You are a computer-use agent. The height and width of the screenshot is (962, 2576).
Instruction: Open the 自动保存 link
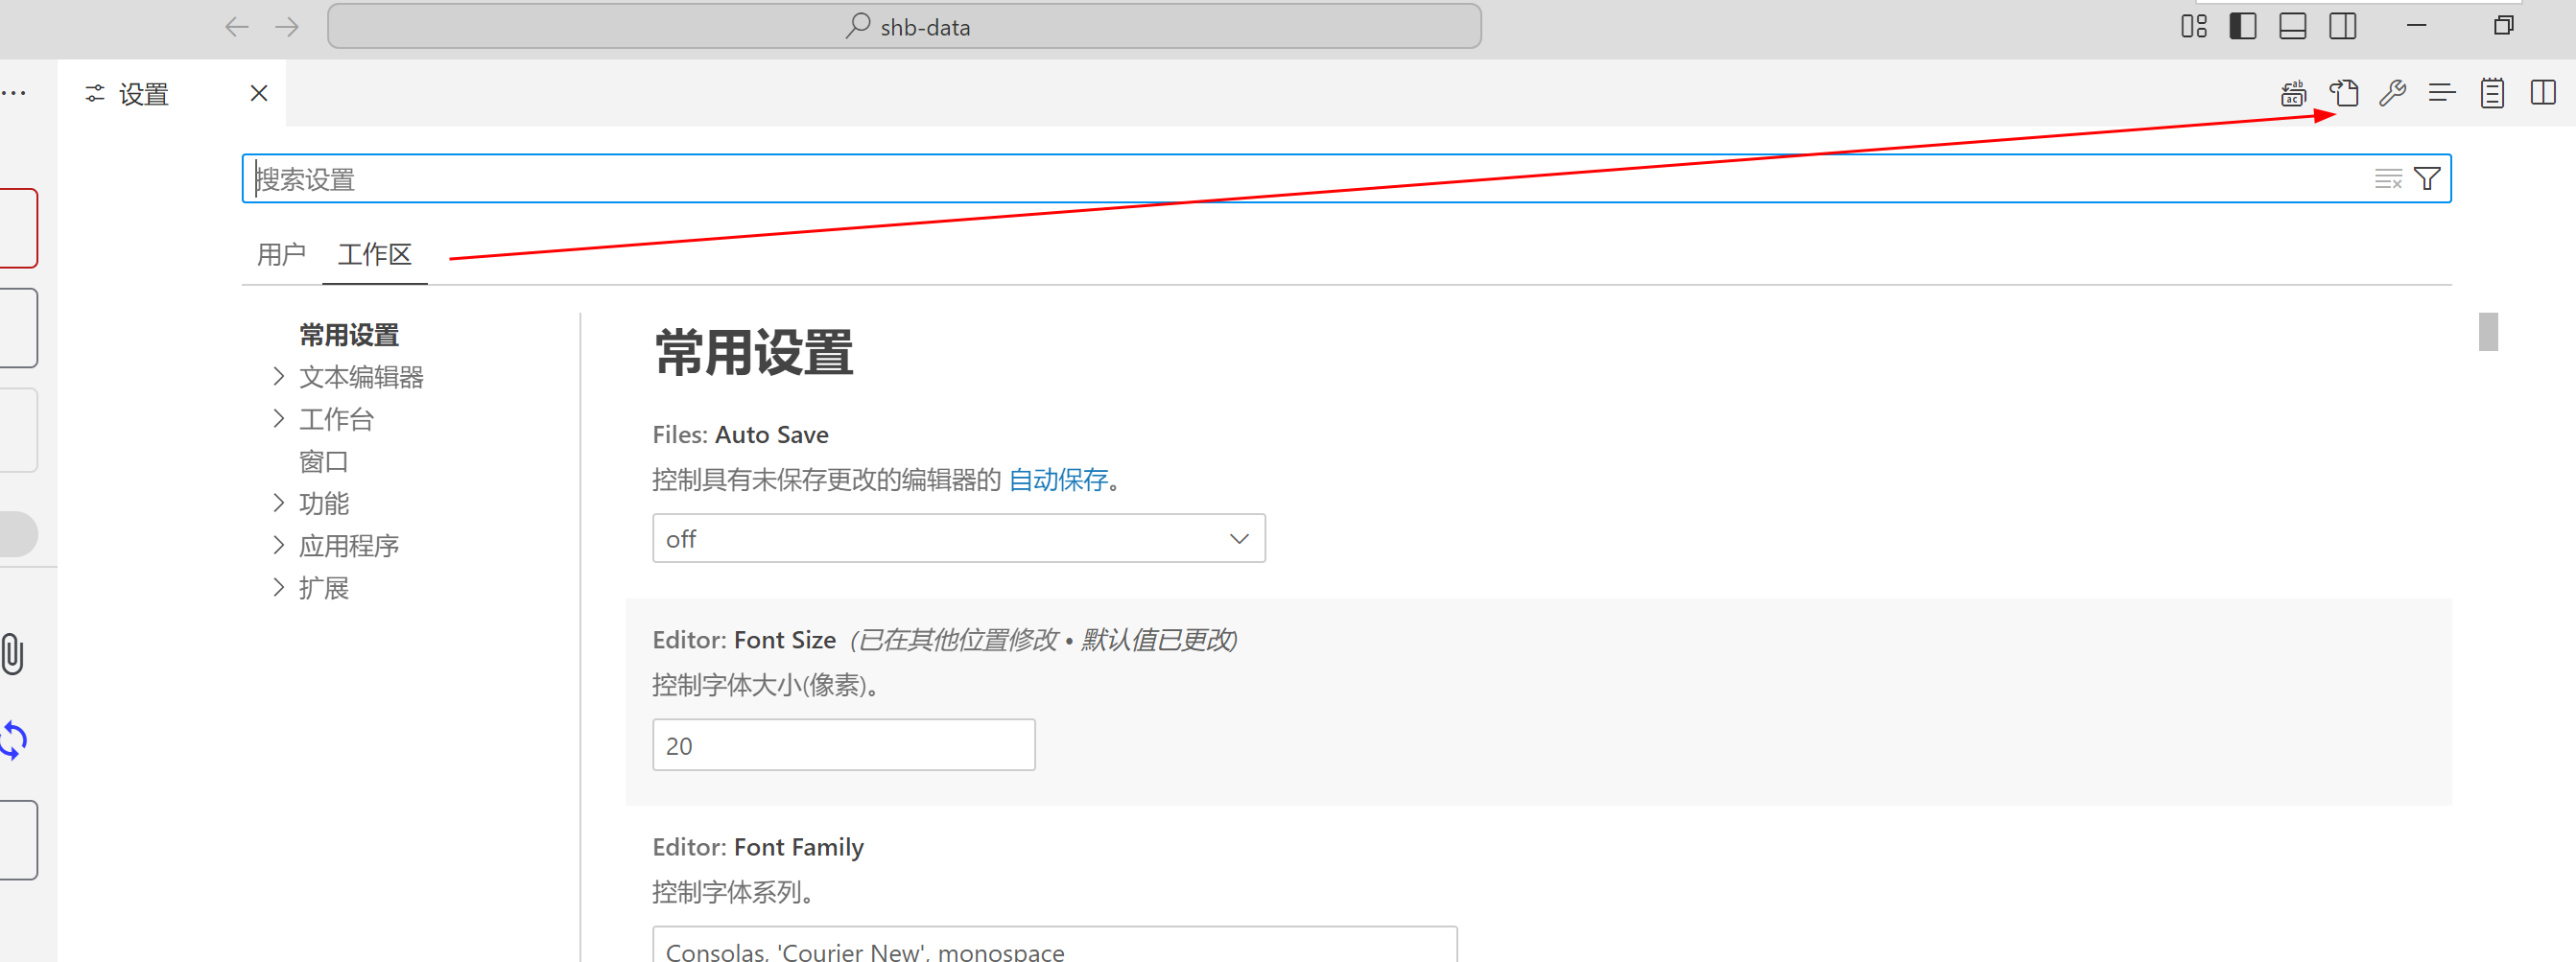[1058, 480]
